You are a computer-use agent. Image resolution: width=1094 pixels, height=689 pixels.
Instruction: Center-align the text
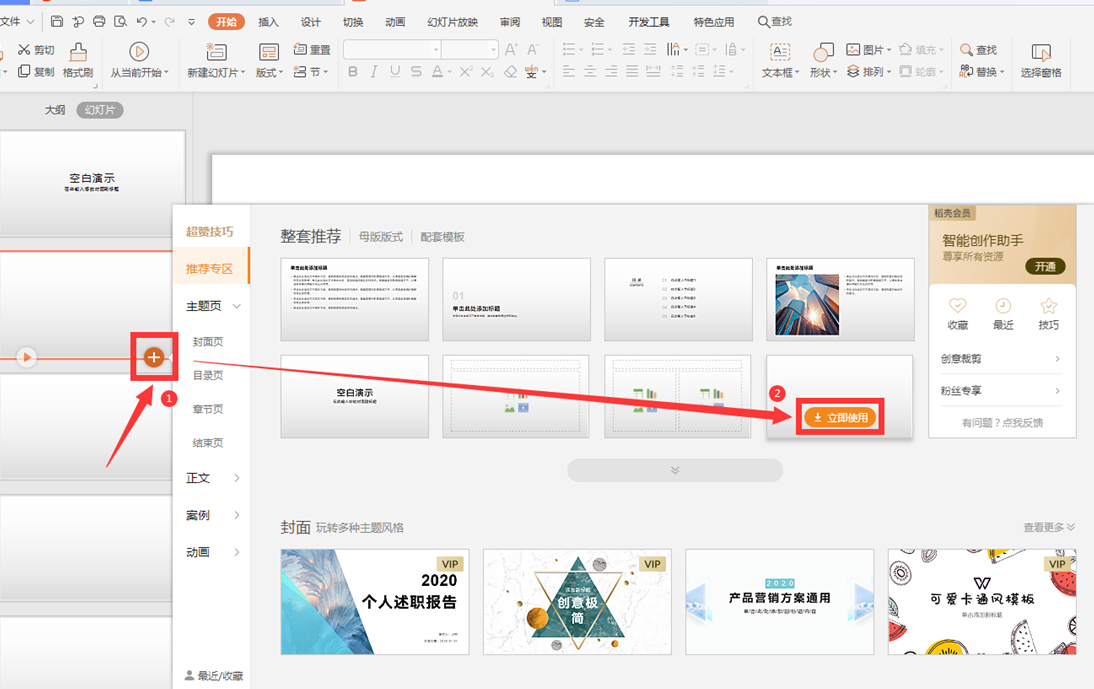[x=590, y=71]
